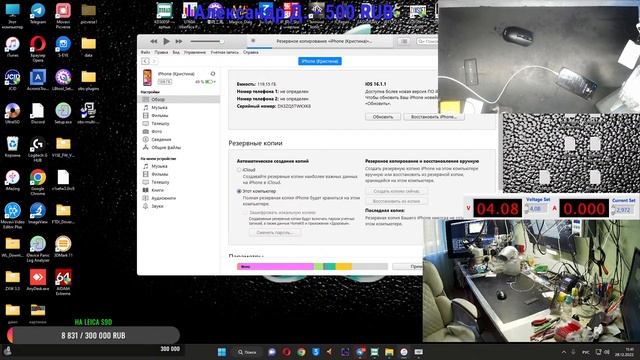Click the iTunes list view icon

point(404,41)
